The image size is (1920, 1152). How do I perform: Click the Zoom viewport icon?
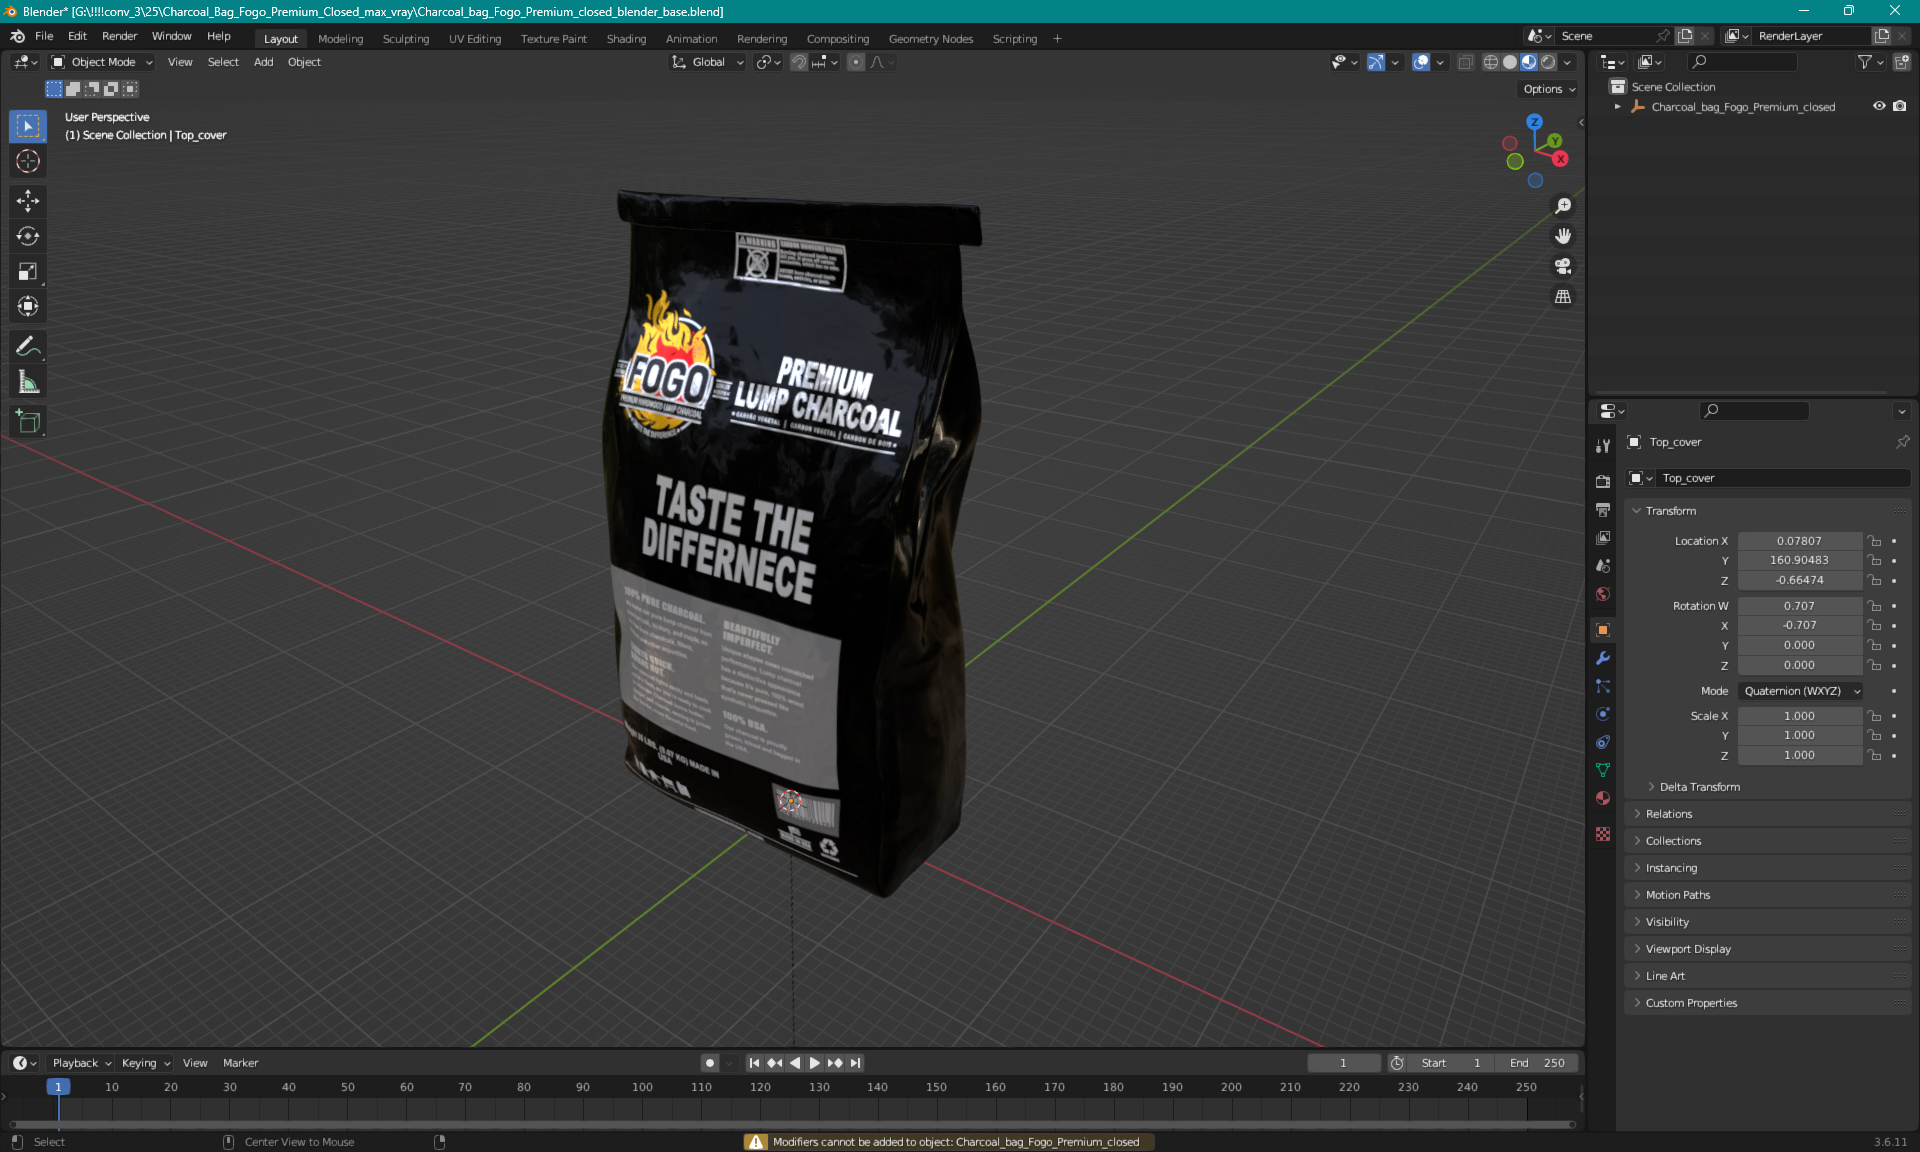pyautogui.click(x=1563, y=206)
